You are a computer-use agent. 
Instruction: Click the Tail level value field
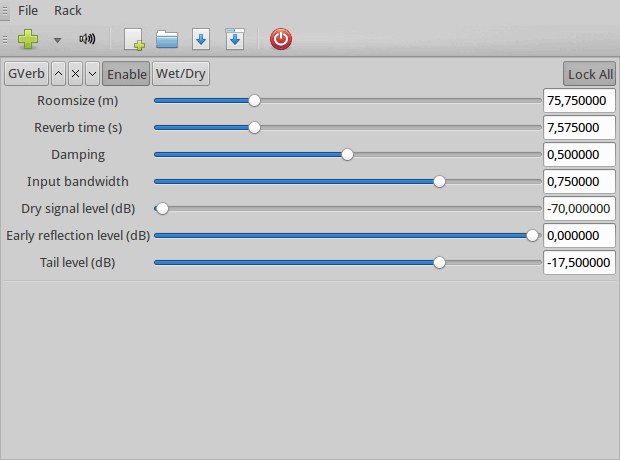coord(578,263)
